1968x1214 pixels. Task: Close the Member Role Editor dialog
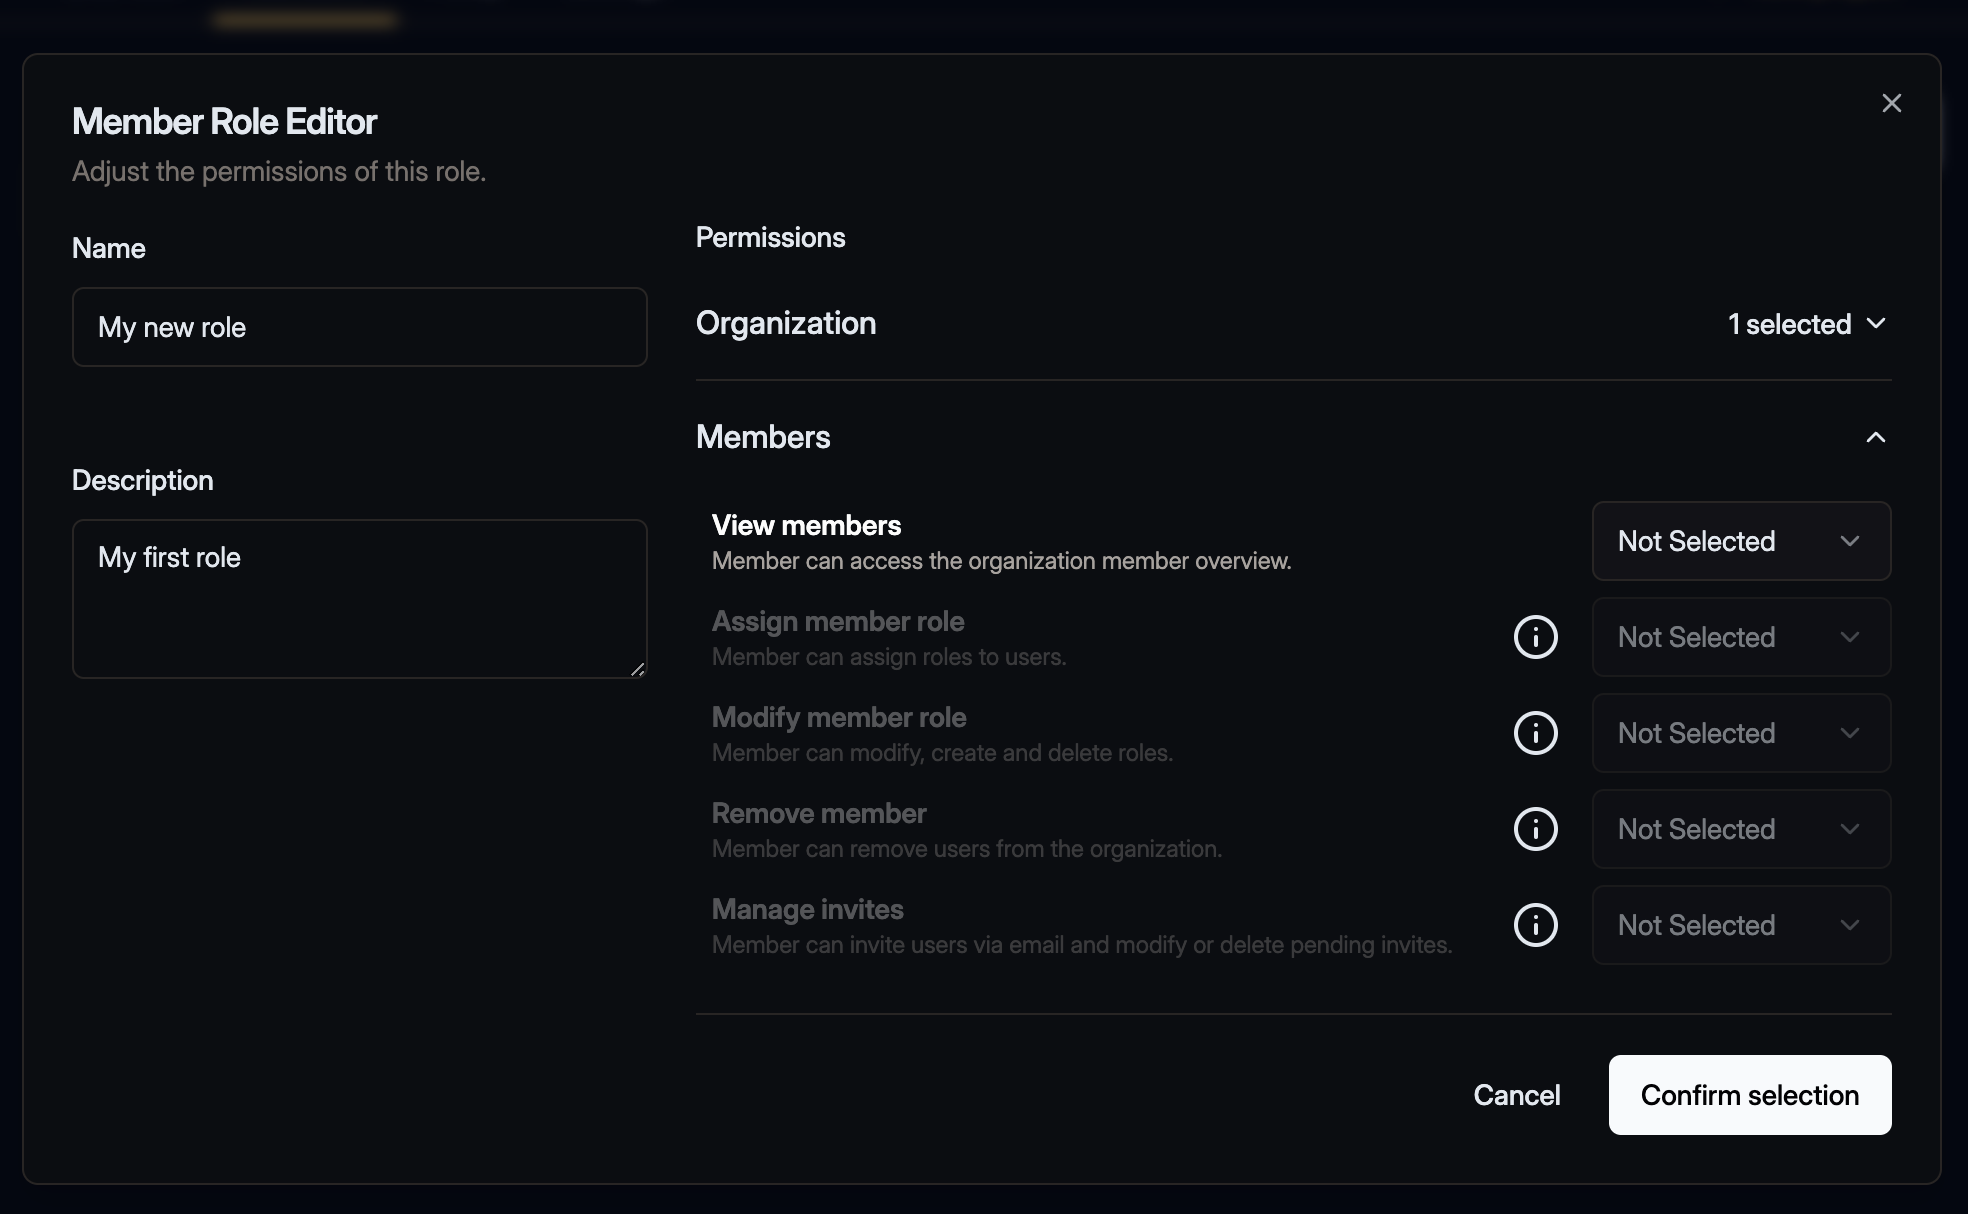[x=1891, y=102]
